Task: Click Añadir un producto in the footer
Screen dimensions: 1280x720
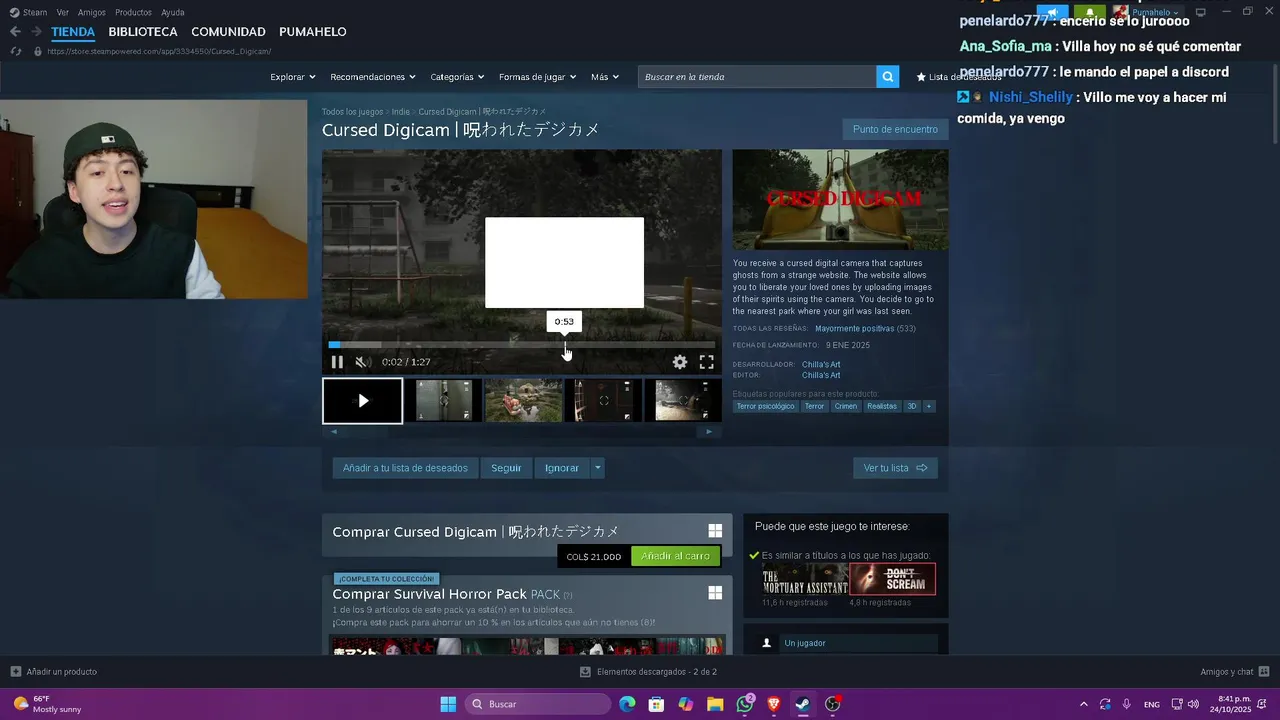Action: pyautogui.click(x=54, y=672)
